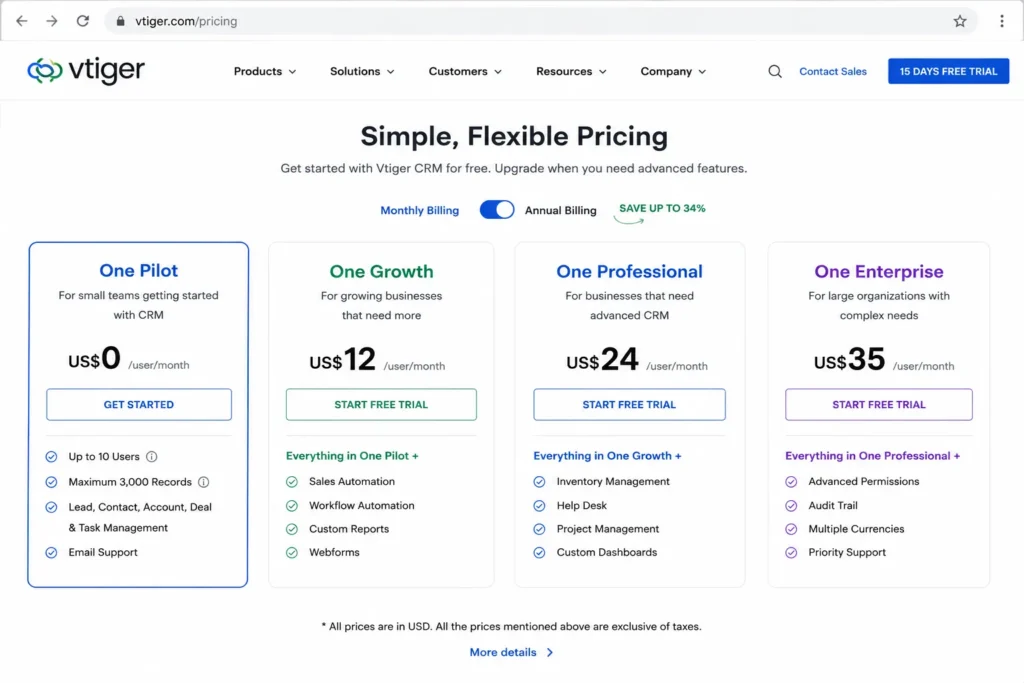Start free trial for One Enterprise
The height and width of the screenshot is (683, 1024).
(x=879, y=404)
